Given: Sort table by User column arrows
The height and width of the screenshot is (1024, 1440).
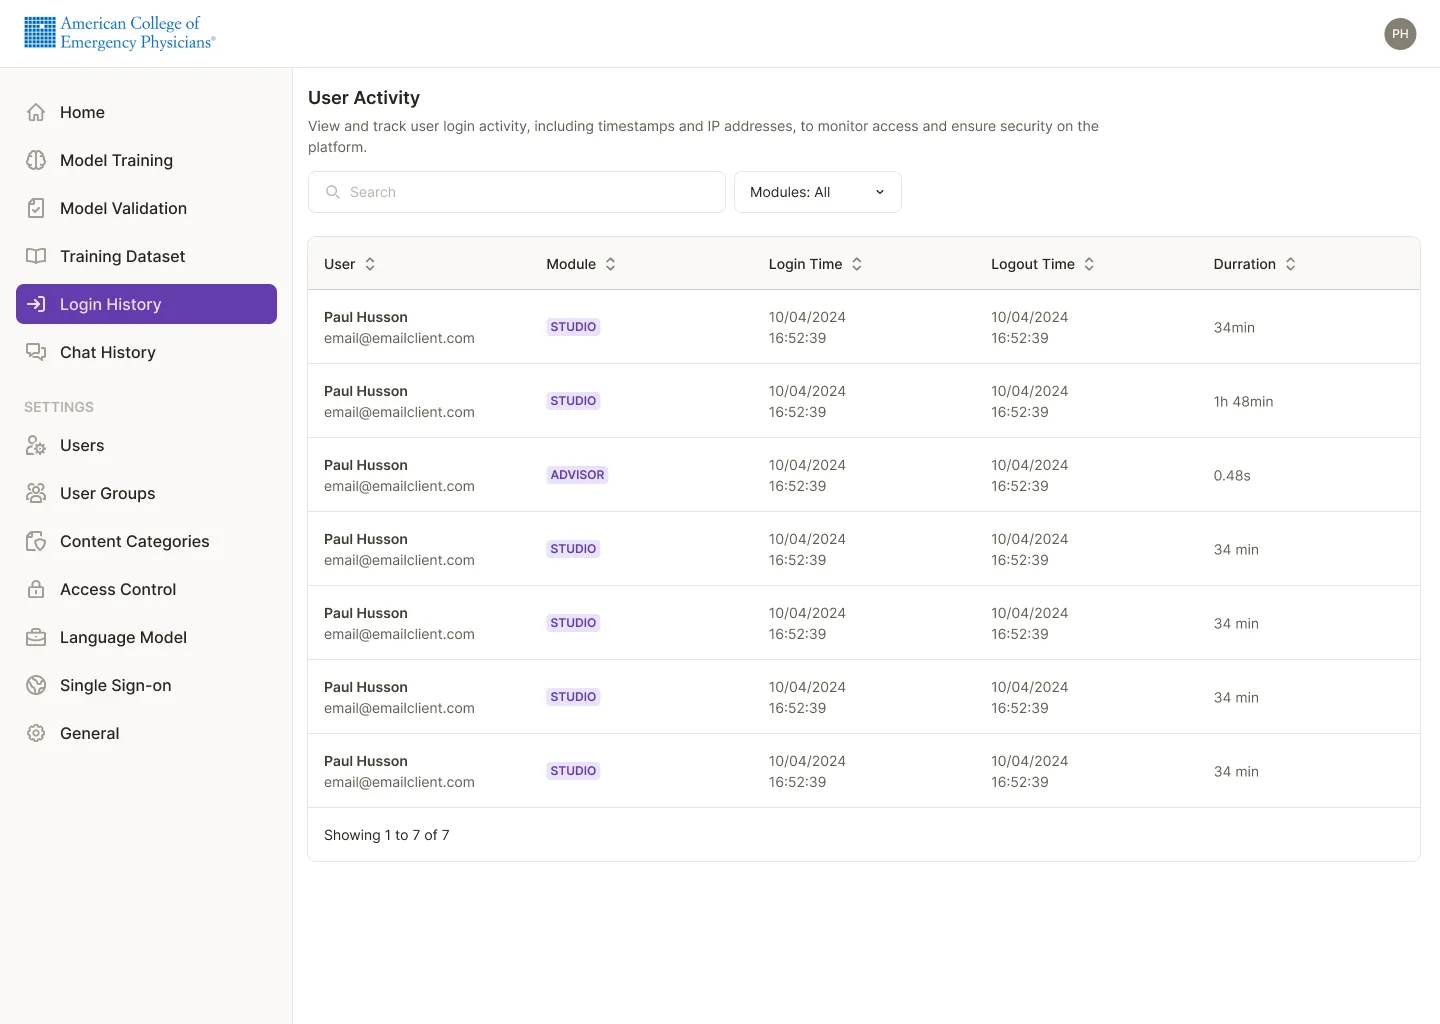Looking at the screenshot, I should click(x=370, y=264).
